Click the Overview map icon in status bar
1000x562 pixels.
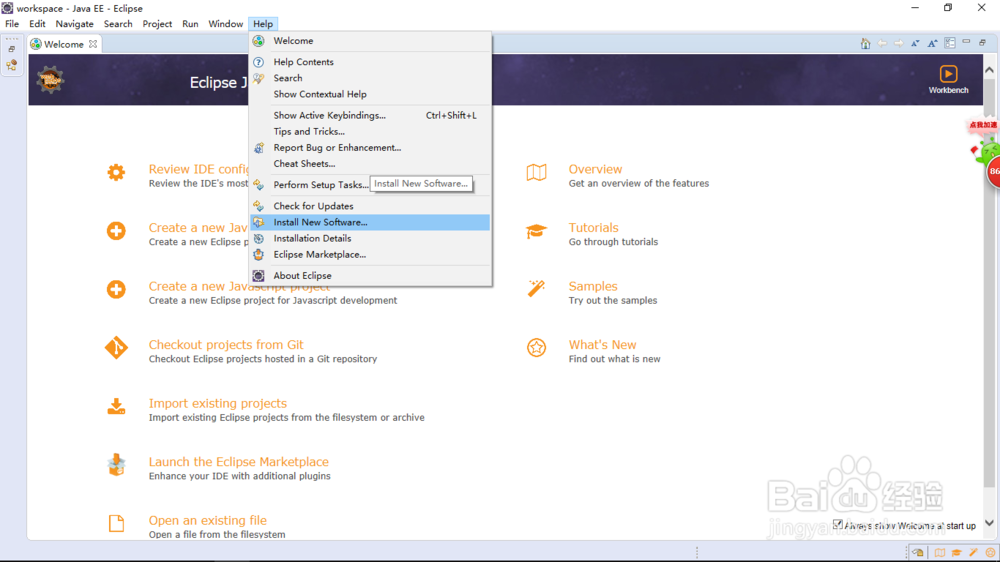click(940, 552)
